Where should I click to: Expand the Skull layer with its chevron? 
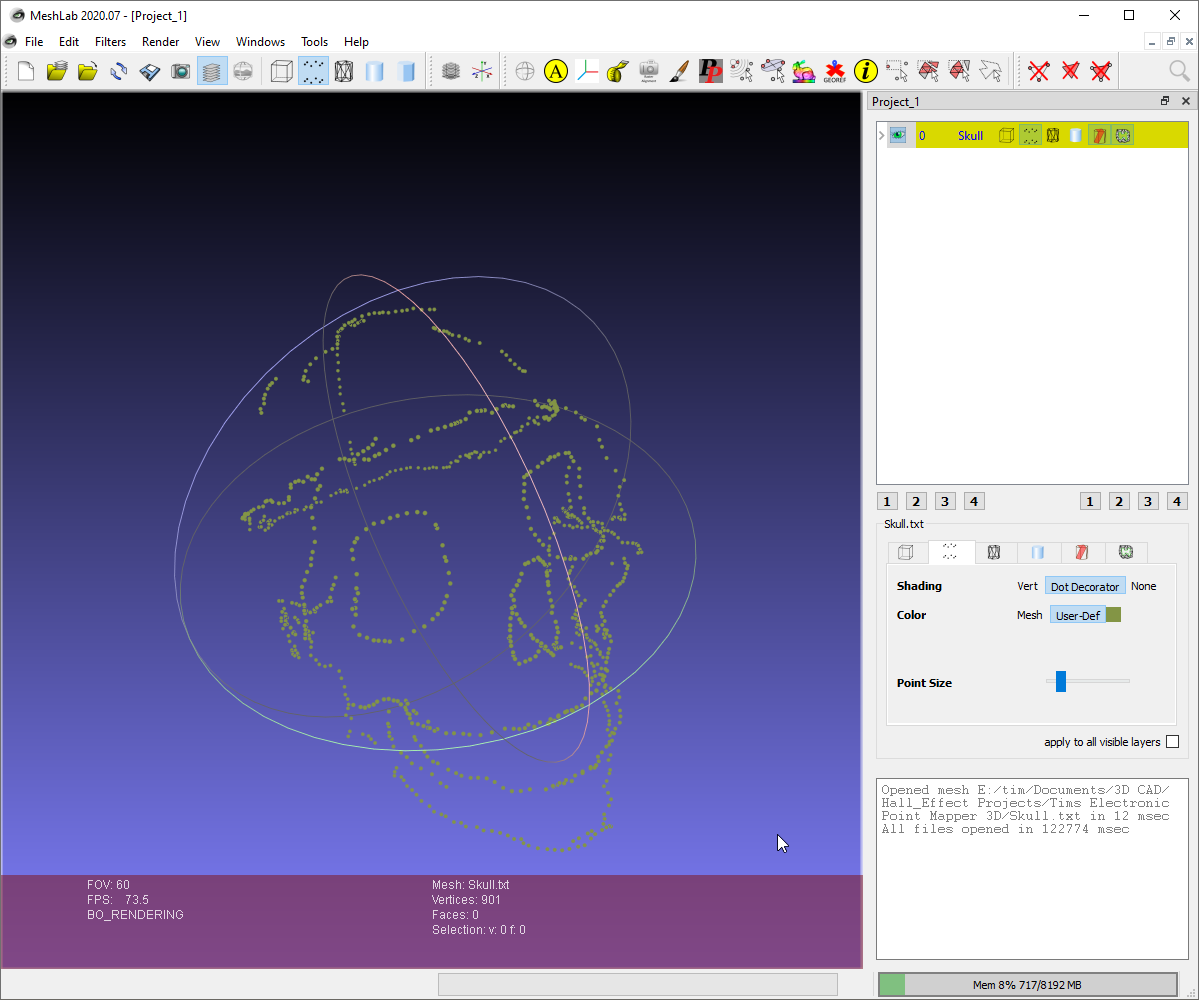pyautogui.click(x=880, y=134)
